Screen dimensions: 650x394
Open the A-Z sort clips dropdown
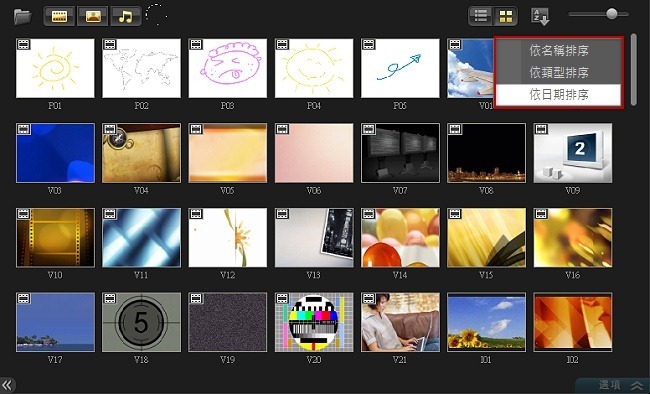pyautogui.click(x=540, y=17)
